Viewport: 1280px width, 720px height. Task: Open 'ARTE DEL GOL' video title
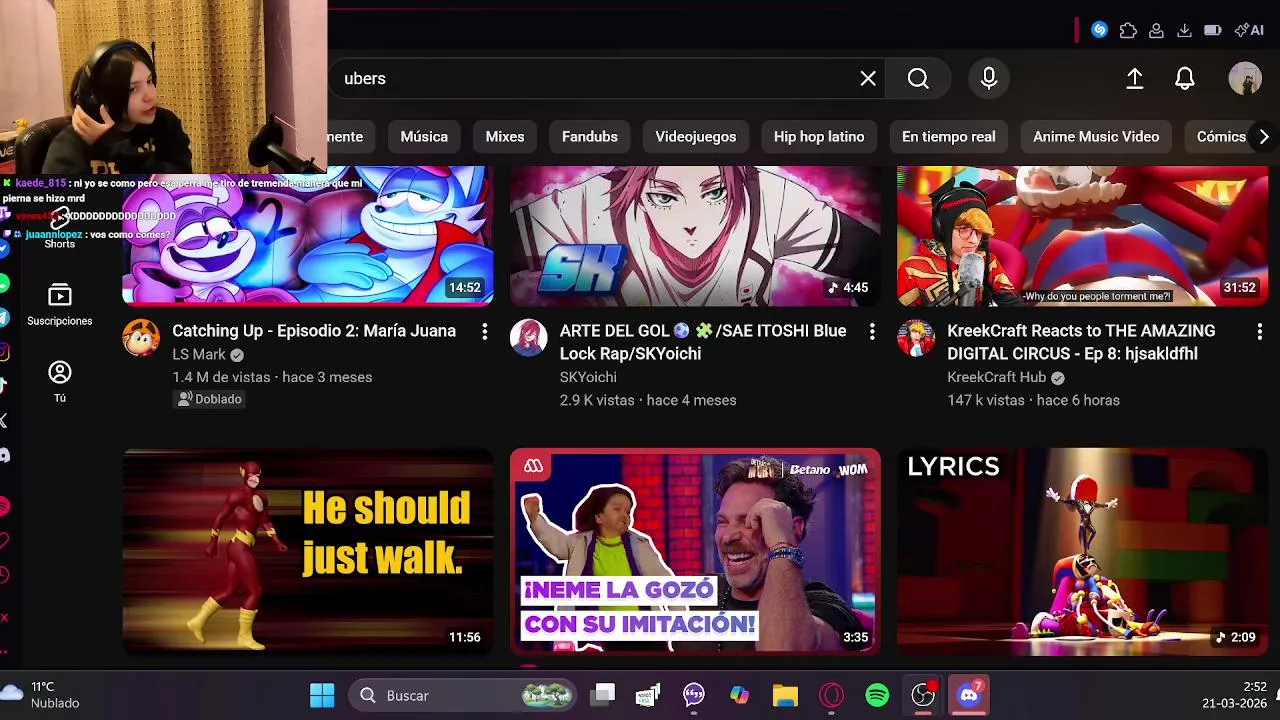coord(703,342)
